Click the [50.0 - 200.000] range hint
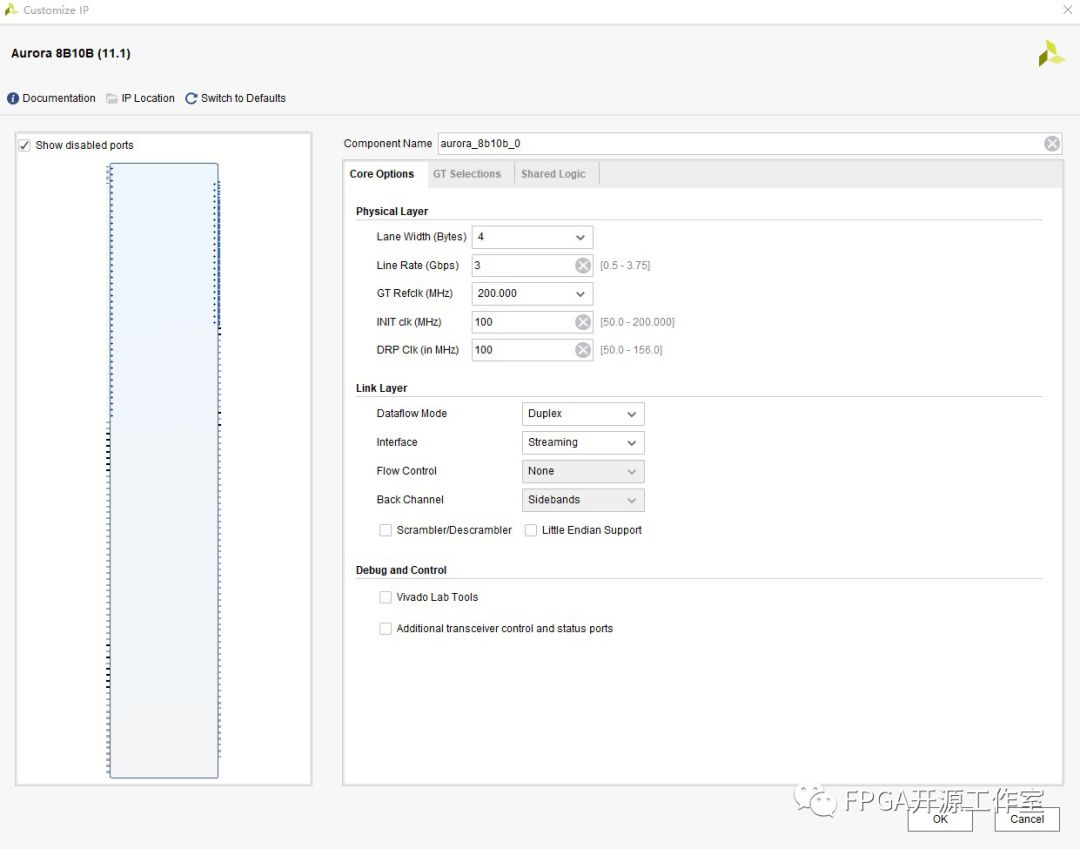Image resolution: width=1080 pixels, height=849 pixels. coord(637,322)
